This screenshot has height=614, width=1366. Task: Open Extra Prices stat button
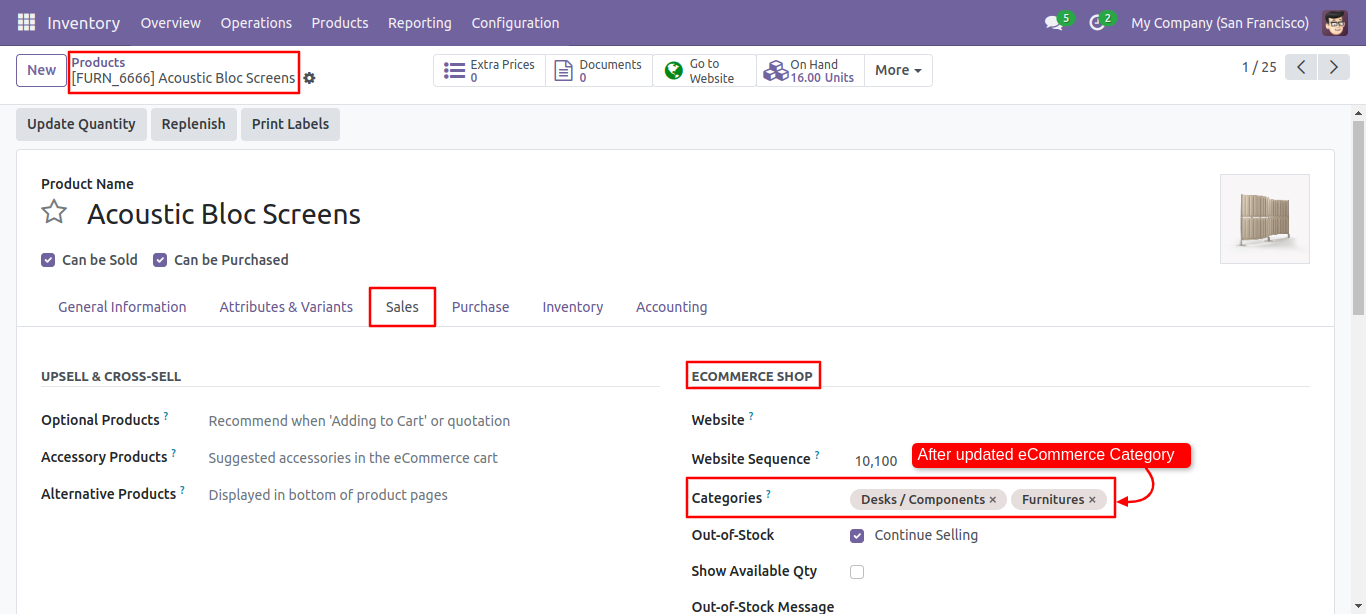[x=489, y=70]
